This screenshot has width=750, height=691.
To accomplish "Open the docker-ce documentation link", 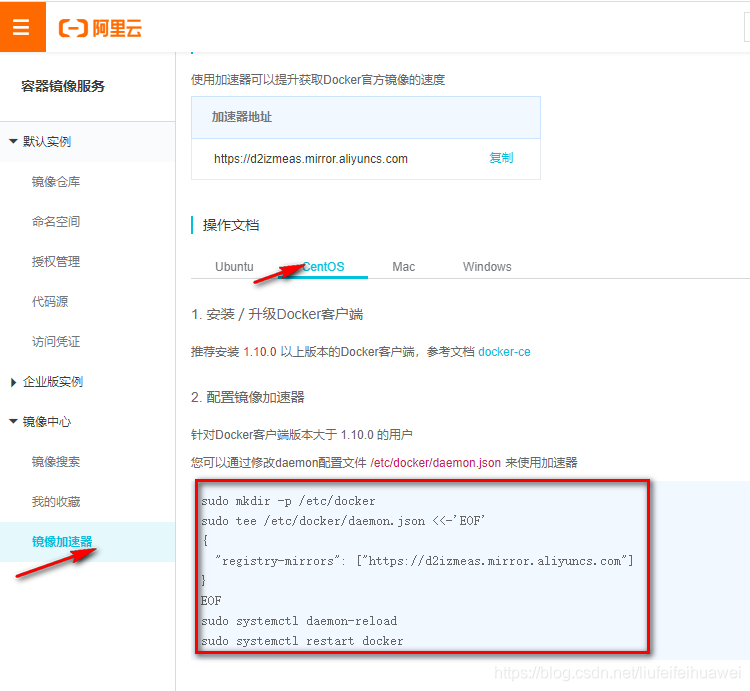I will 504,352.
